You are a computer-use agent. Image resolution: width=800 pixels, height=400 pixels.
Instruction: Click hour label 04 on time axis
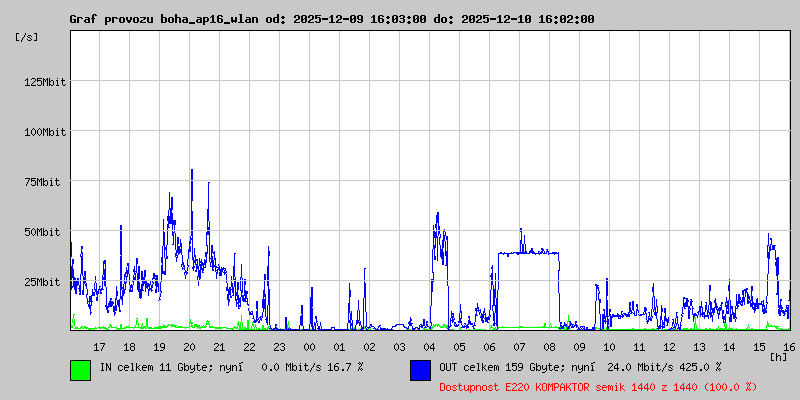point(429,347)
